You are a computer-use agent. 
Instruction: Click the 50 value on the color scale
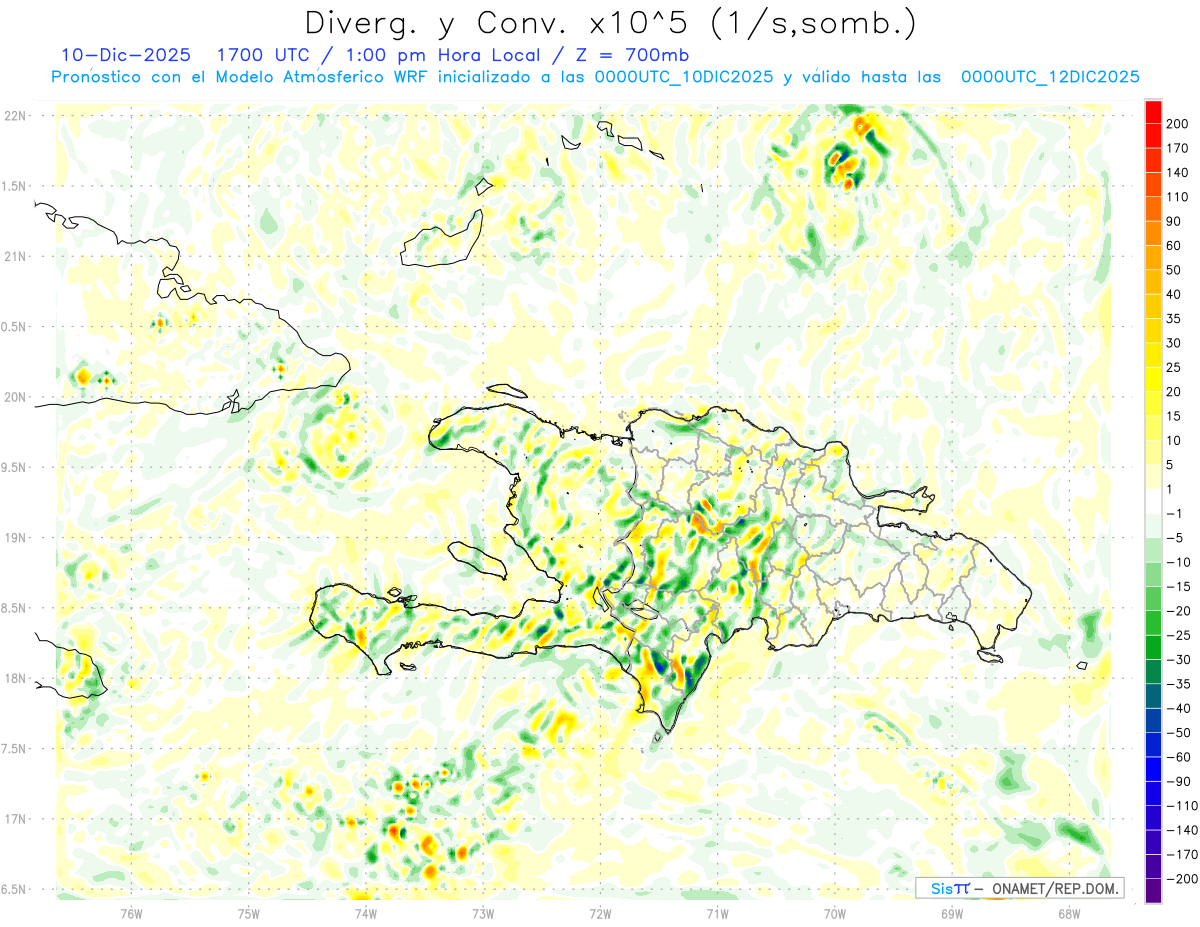(x=1175, y=270)
